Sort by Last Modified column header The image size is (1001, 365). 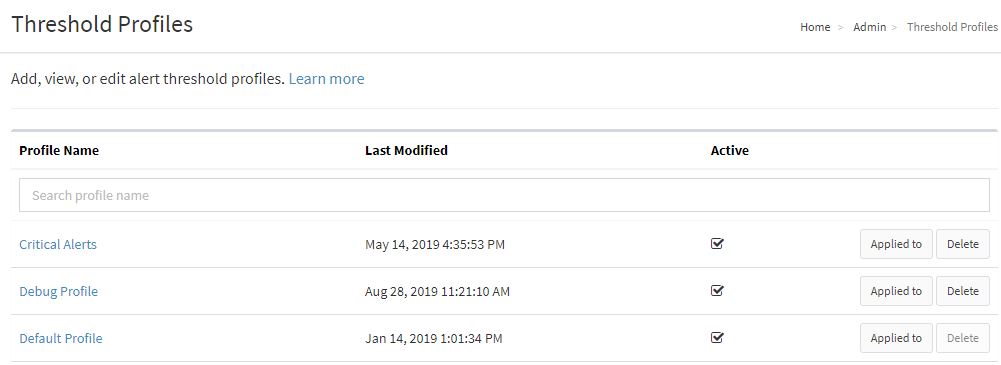point(406,151)
